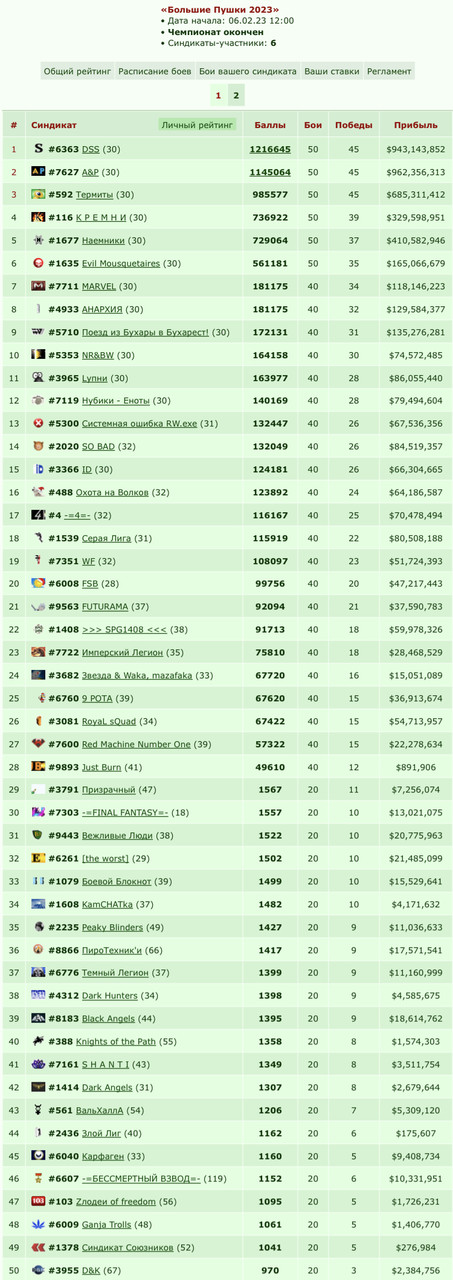This screenshot has height=1280, width=453.
Task: Click the MARVEL syndicate emblem
Action: pyautogui.click(x=38, y=286)
